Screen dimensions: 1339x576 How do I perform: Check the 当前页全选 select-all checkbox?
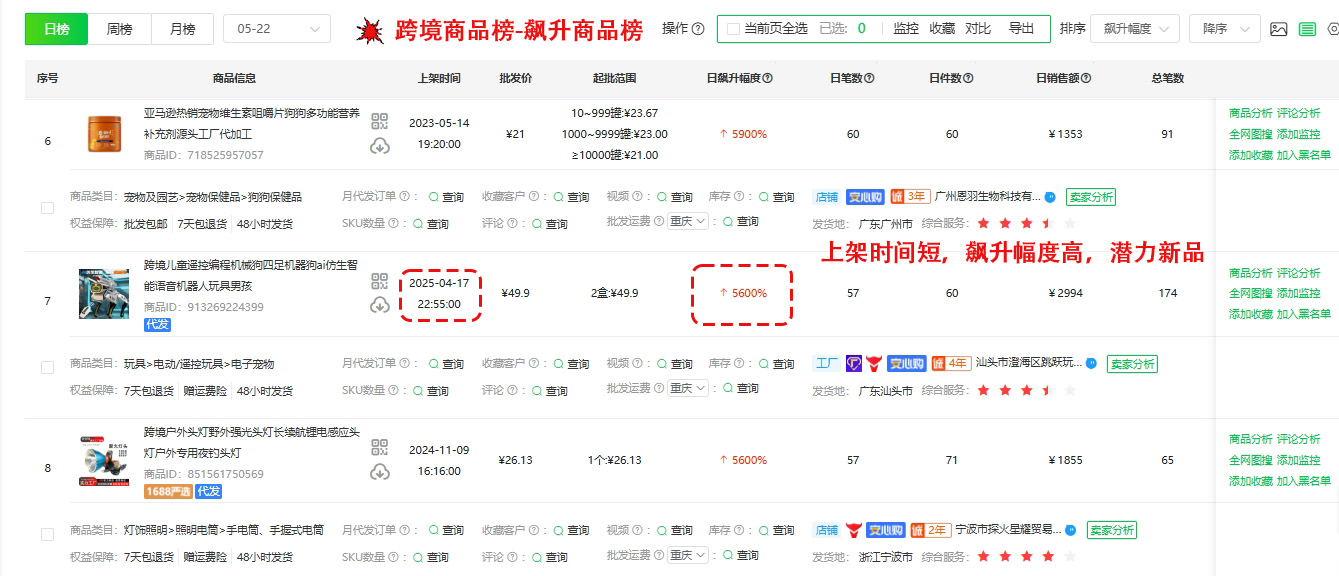732,27
